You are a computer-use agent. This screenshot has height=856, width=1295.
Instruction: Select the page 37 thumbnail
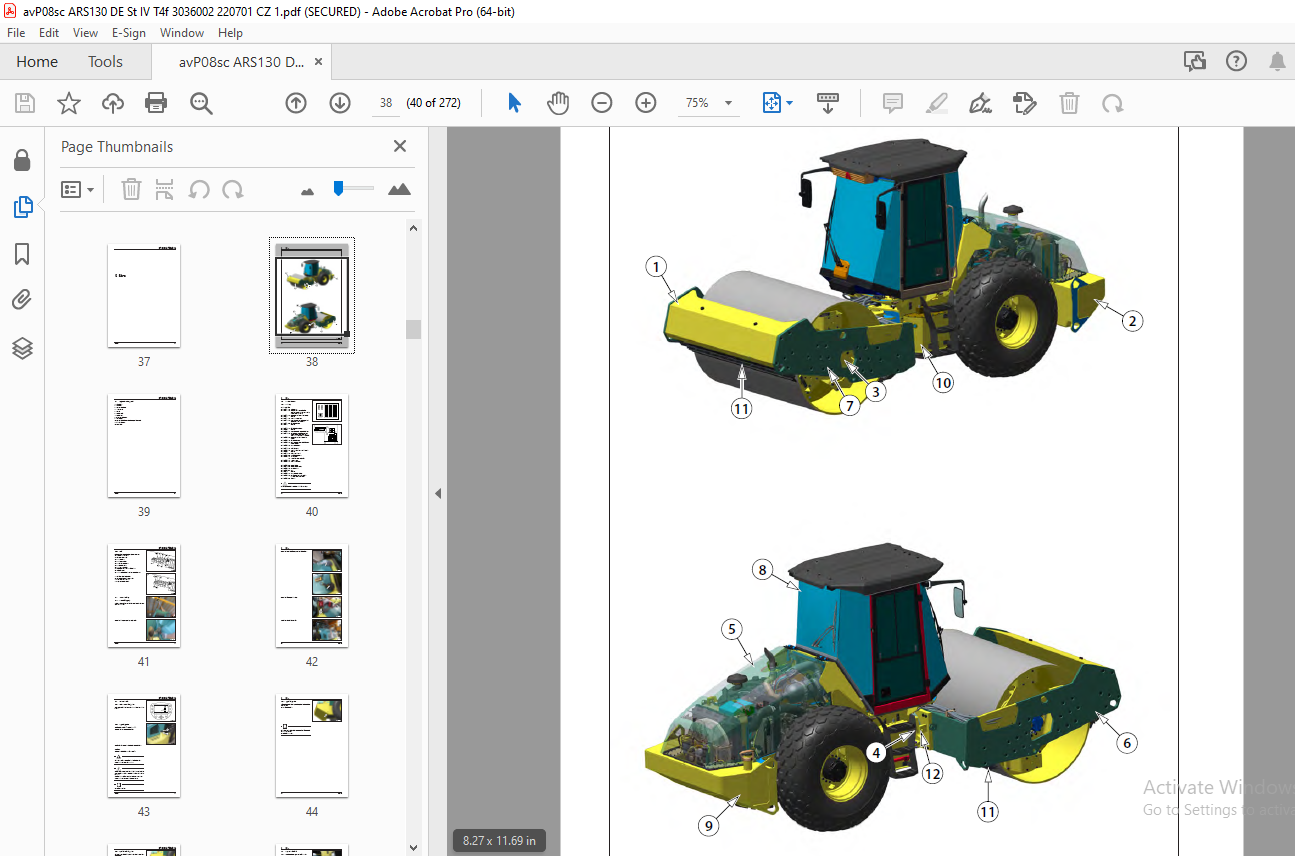pos(144,296)
